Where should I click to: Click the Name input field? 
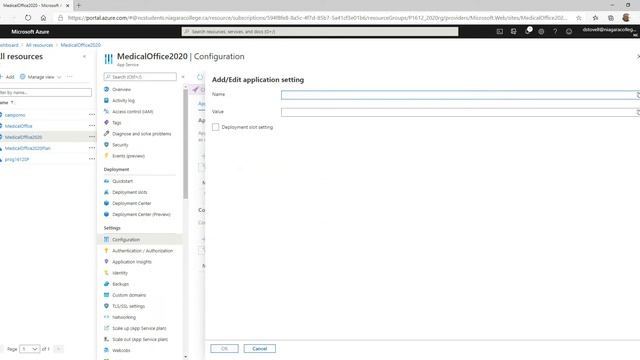459,95
